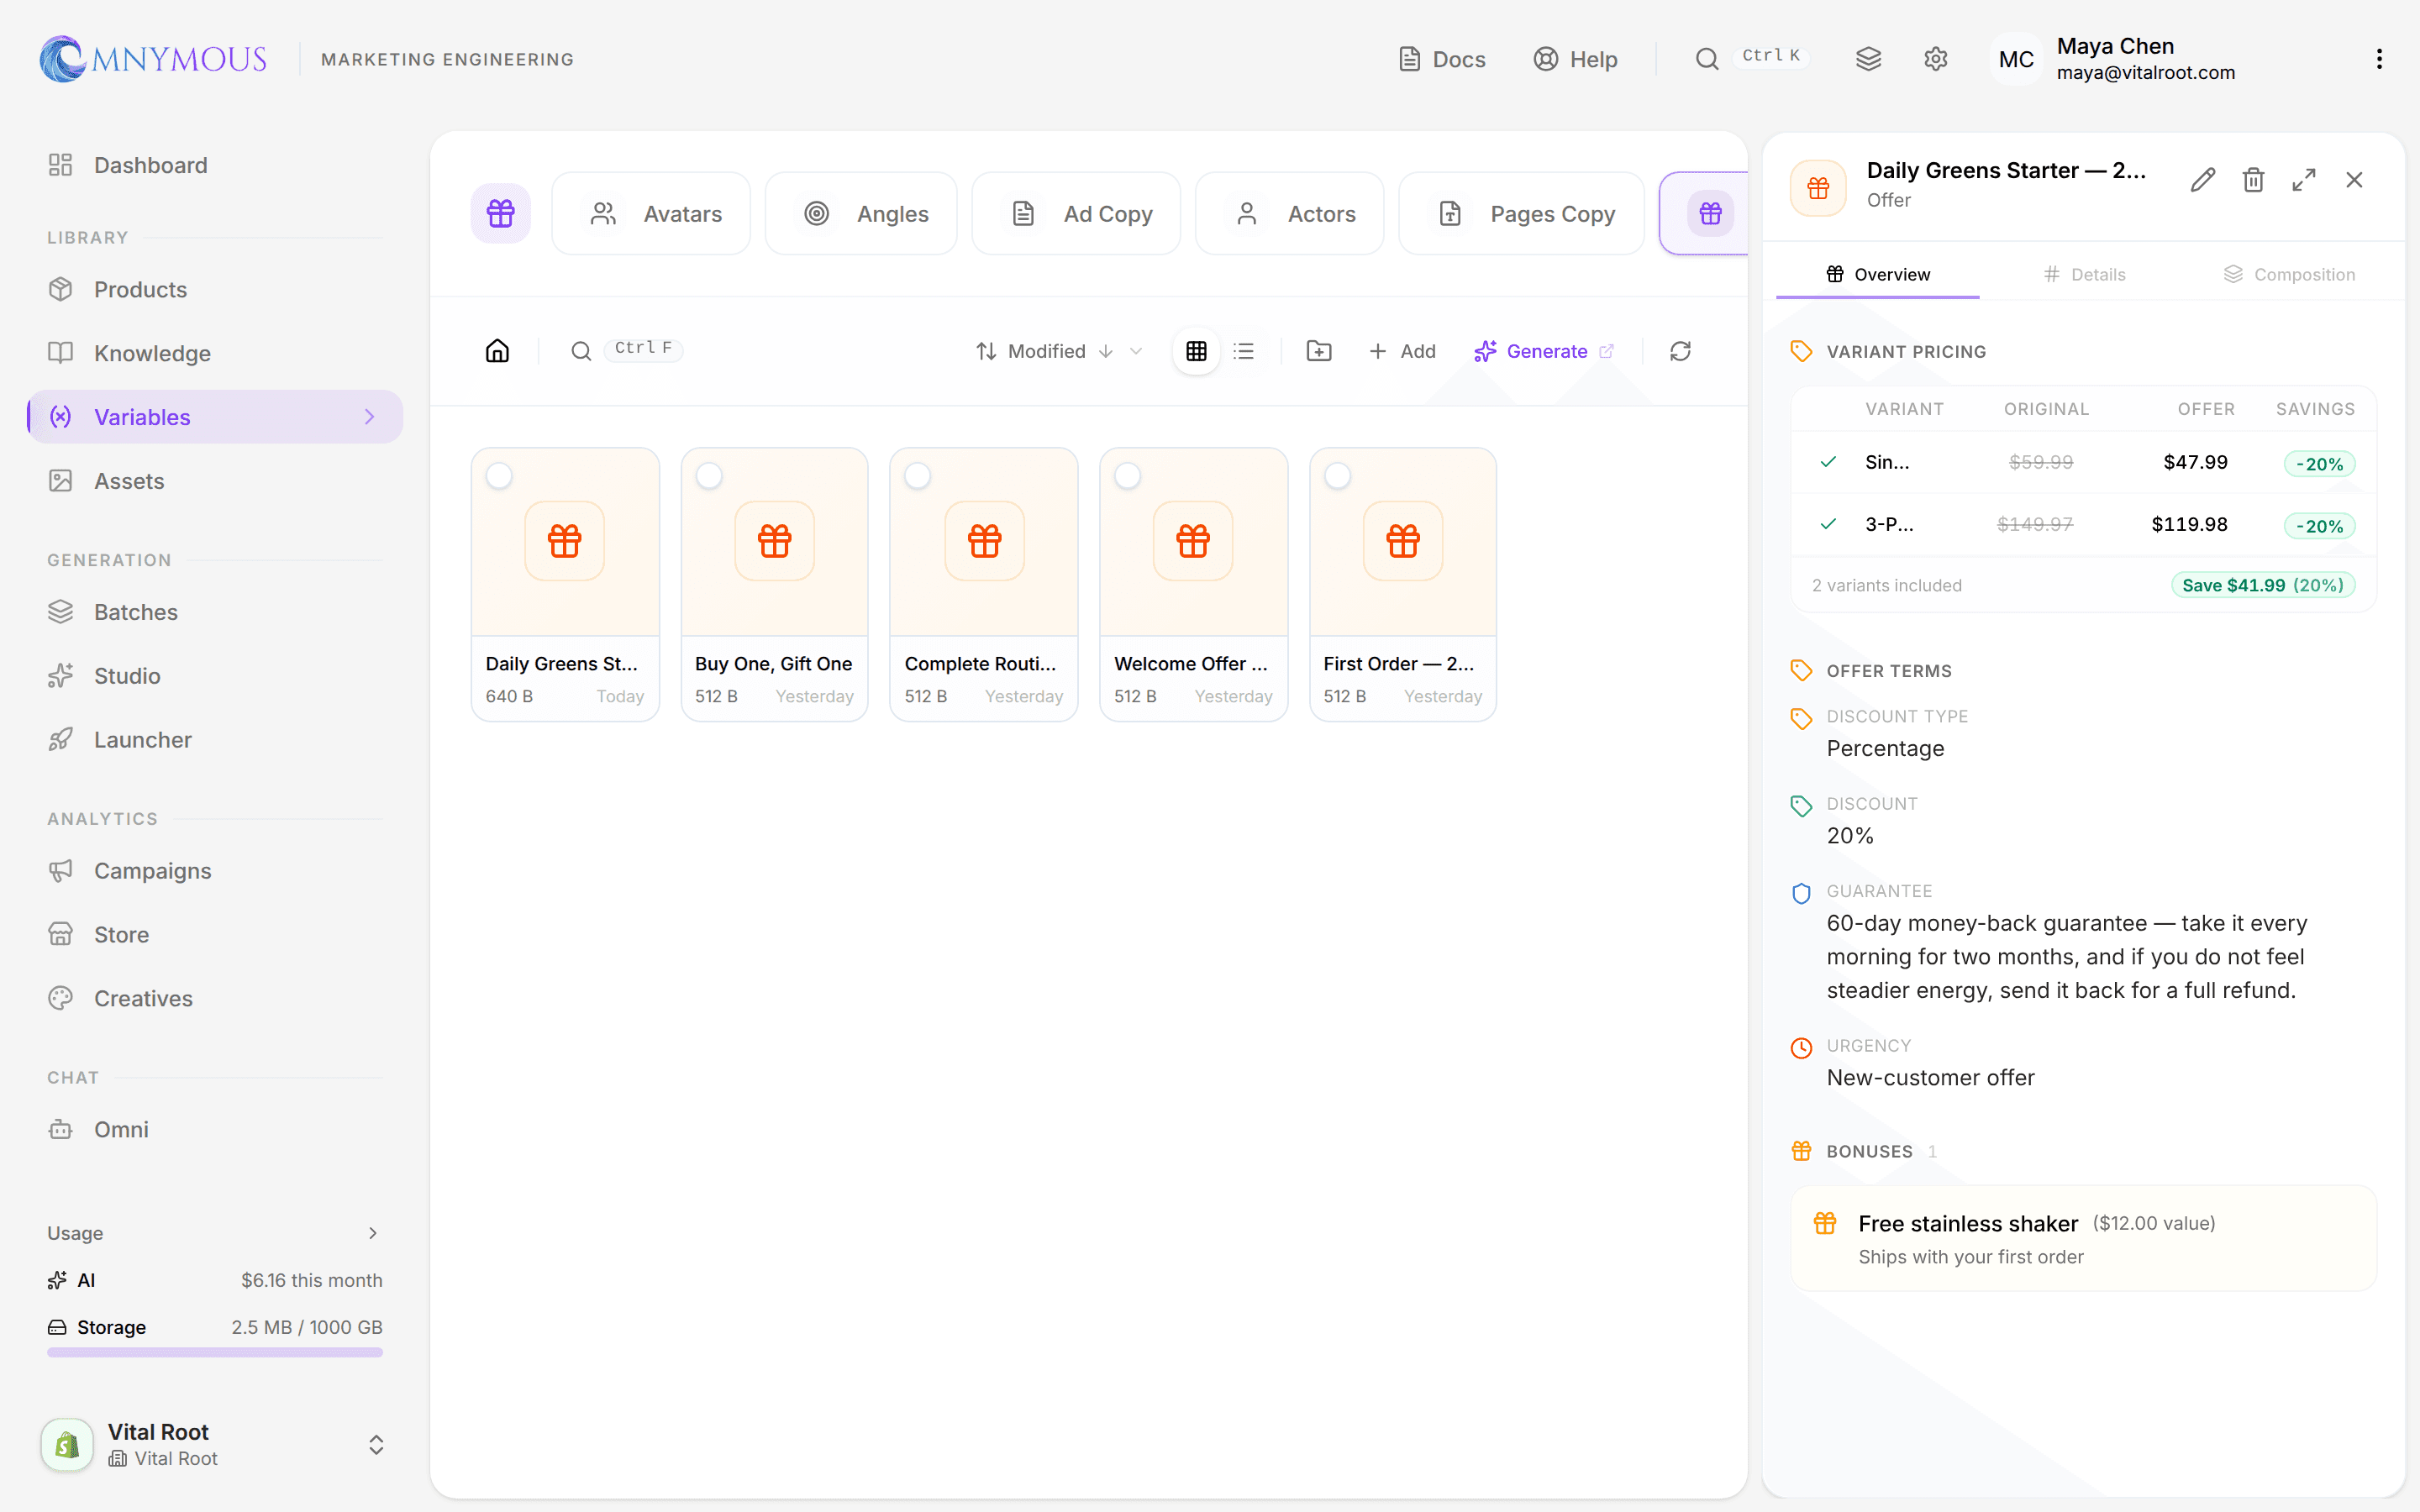Edit offer with pencil icon

2202,180
